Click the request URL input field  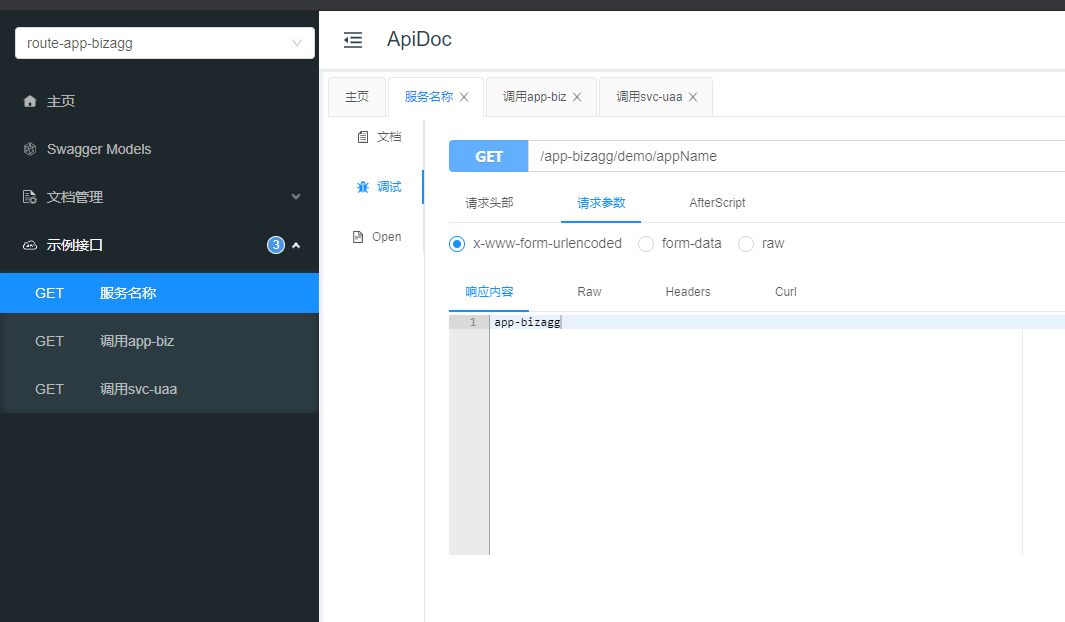click(x=790, y=156)
